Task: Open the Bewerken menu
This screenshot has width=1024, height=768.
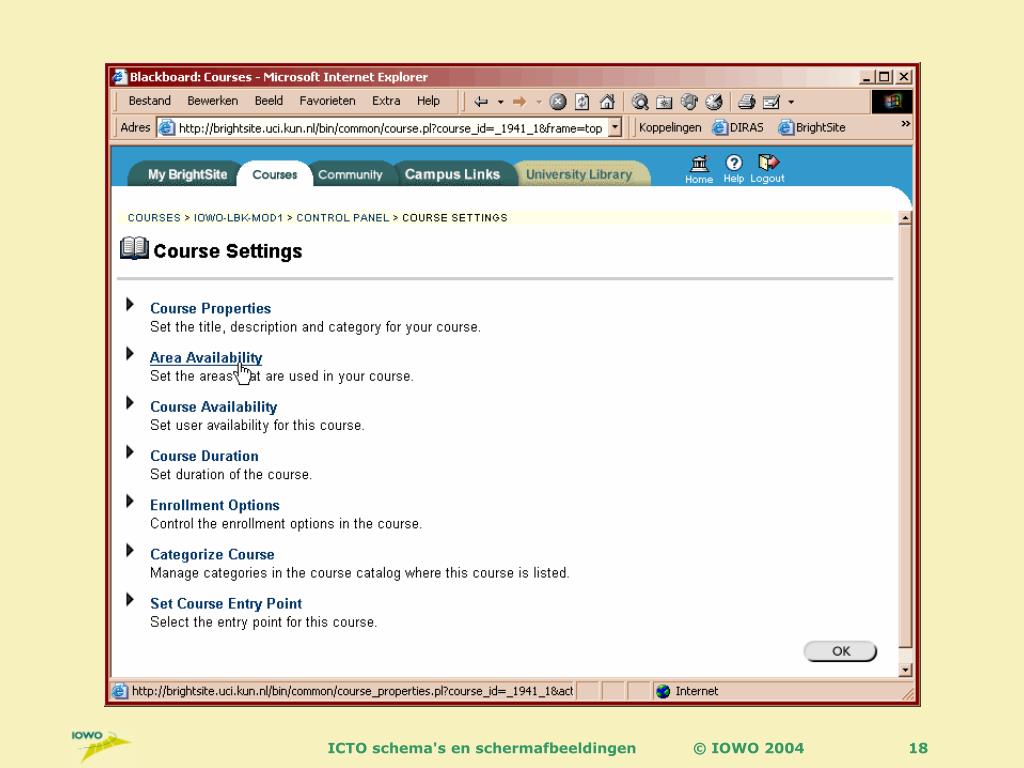Action: tap(212, 101)
